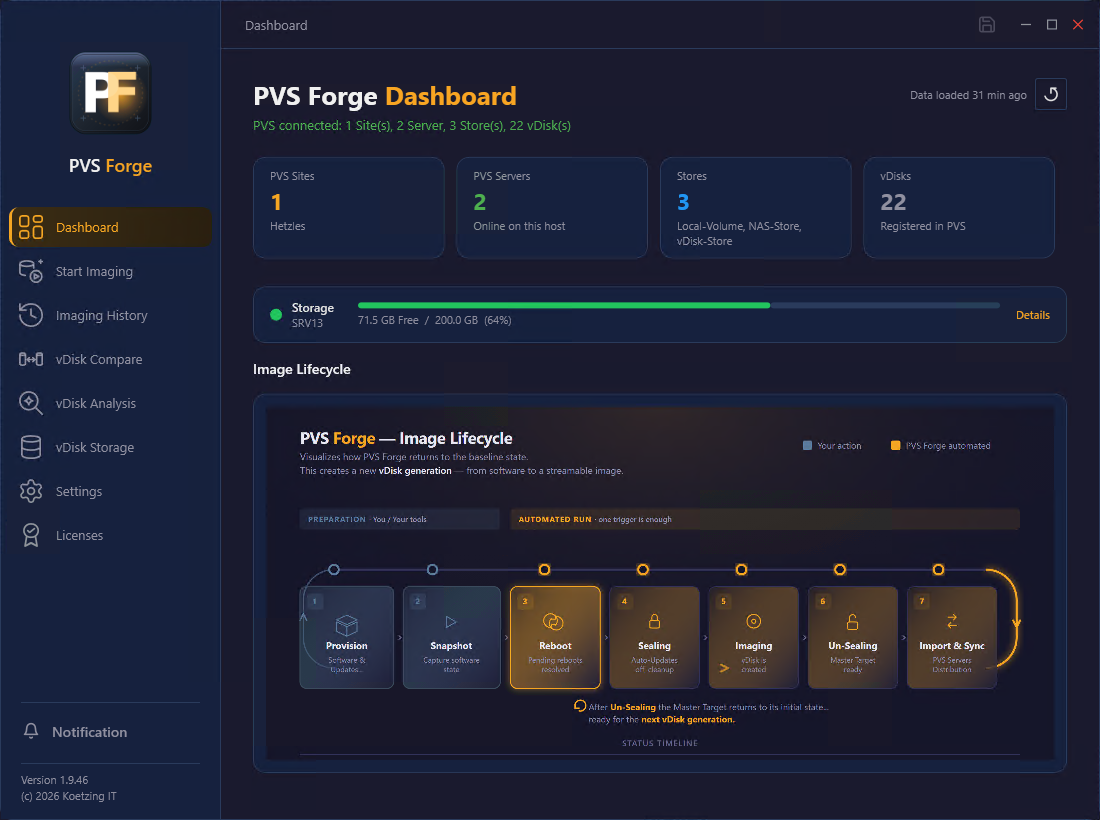Click the save disk icon in title bar
This screenshot has height=820, width=1100.
[x=987, y=25]
